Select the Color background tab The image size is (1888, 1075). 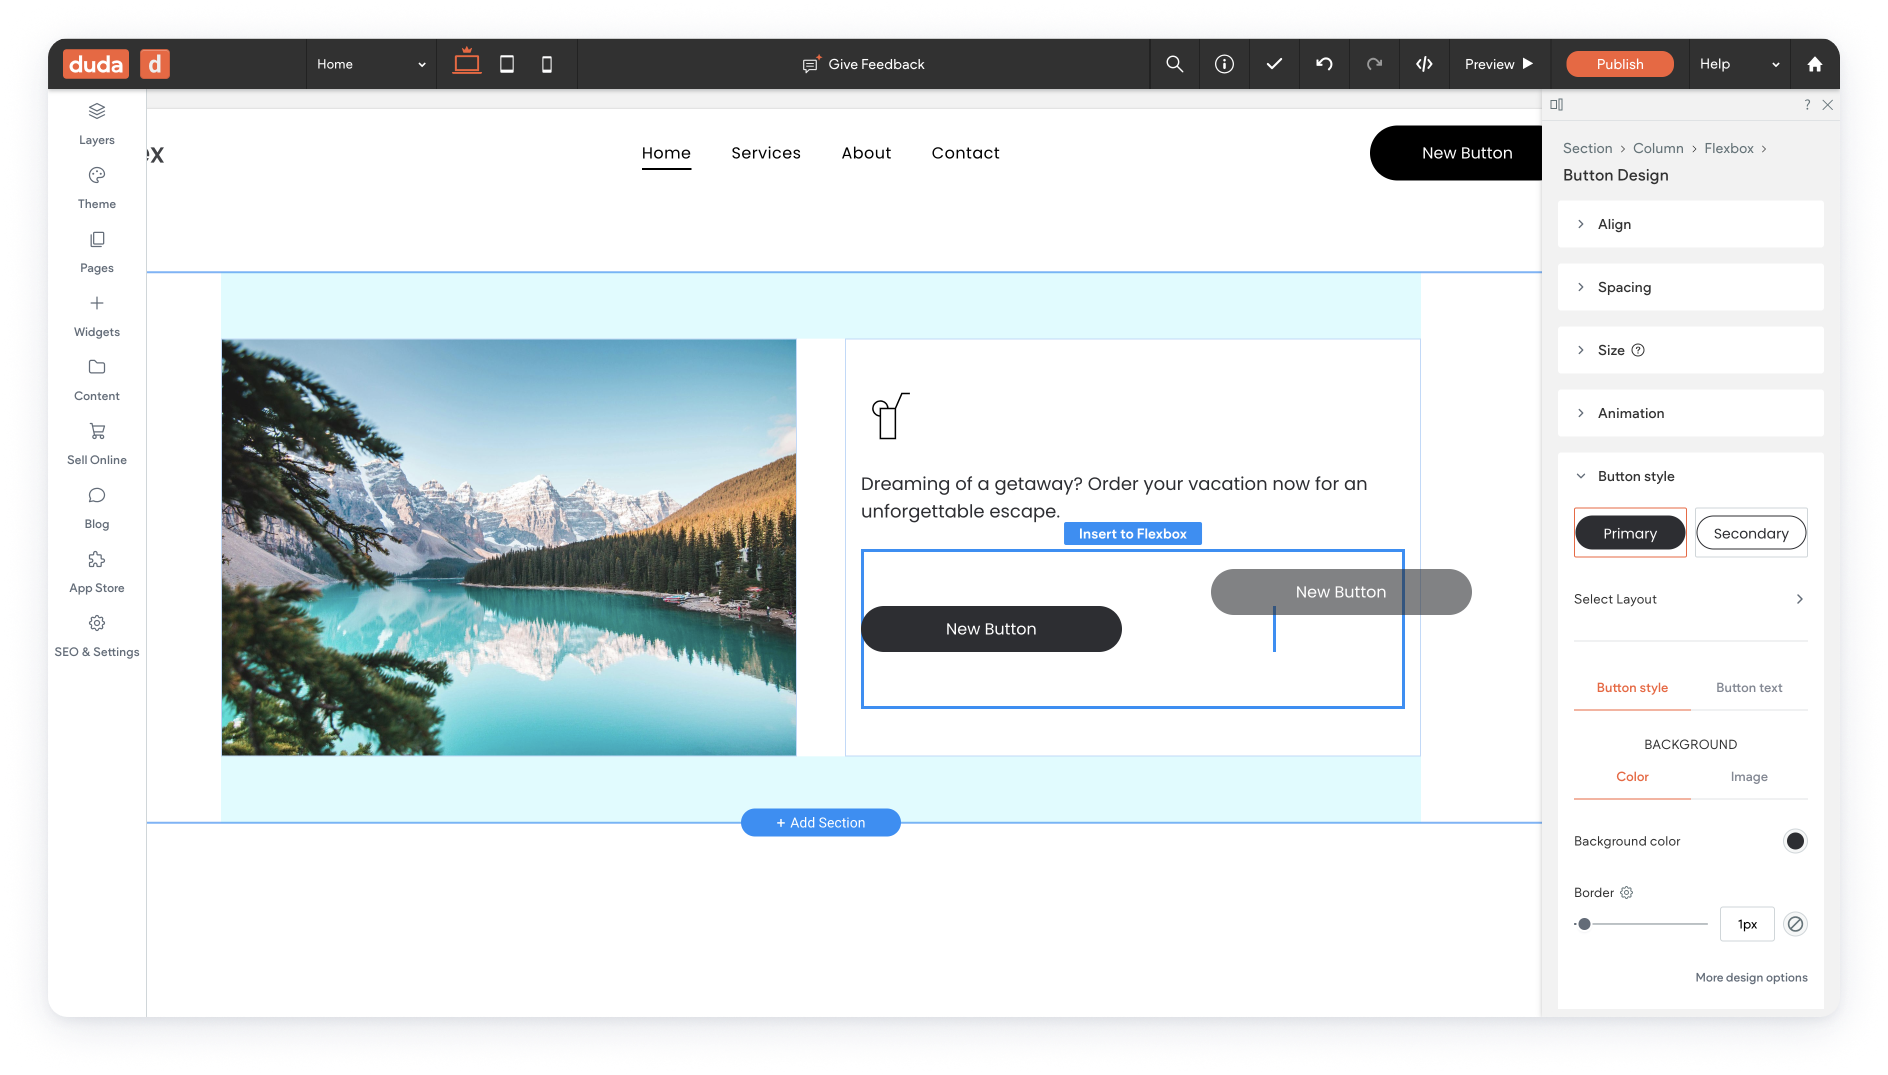(x=1632, y=777)
